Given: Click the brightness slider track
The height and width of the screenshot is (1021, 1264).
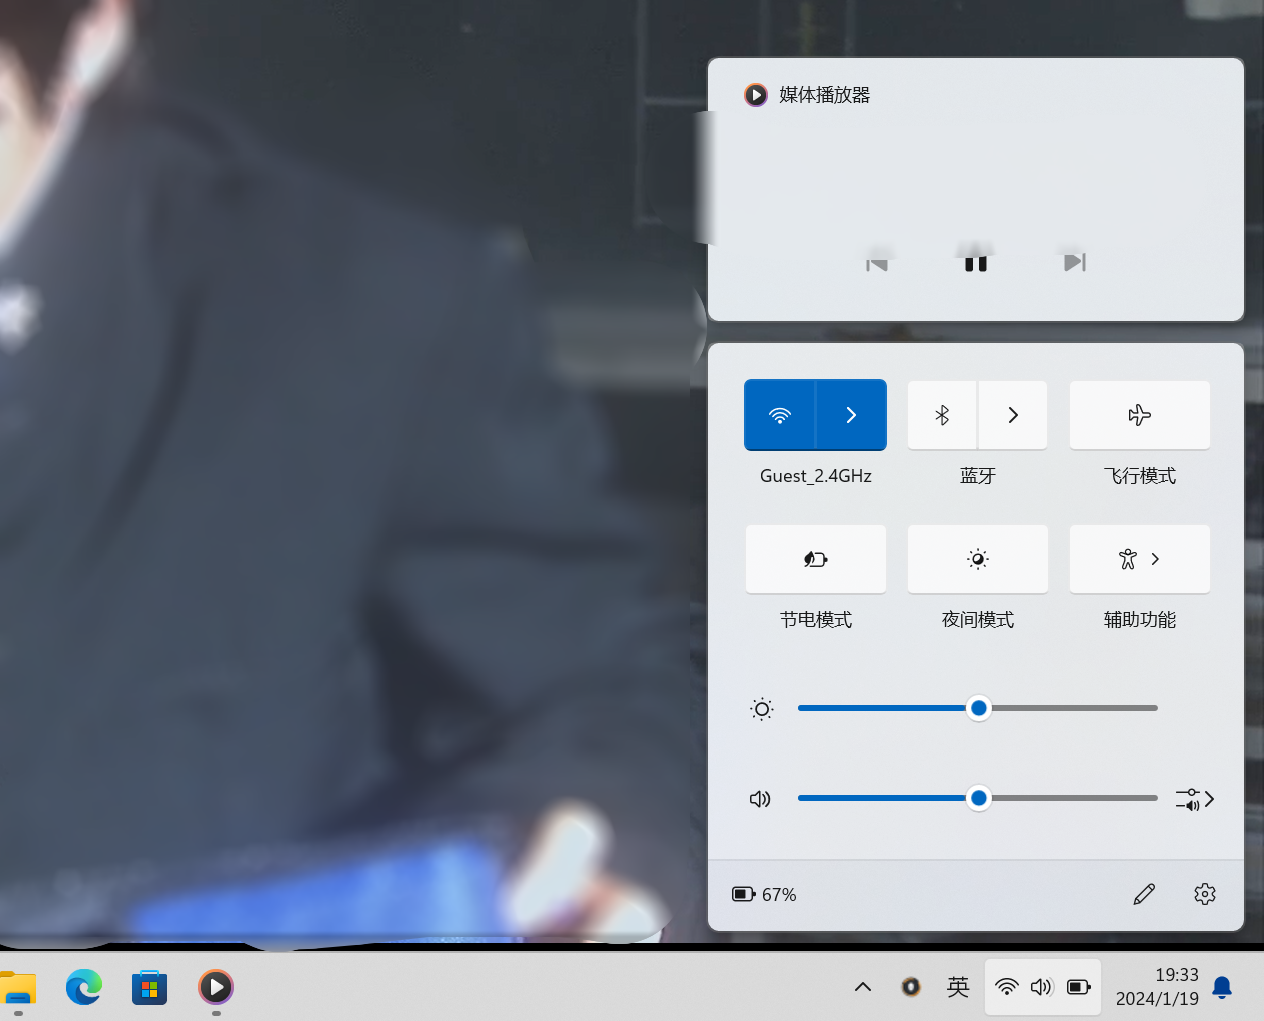Looking at the screenshot, I should click(1070, 708).
